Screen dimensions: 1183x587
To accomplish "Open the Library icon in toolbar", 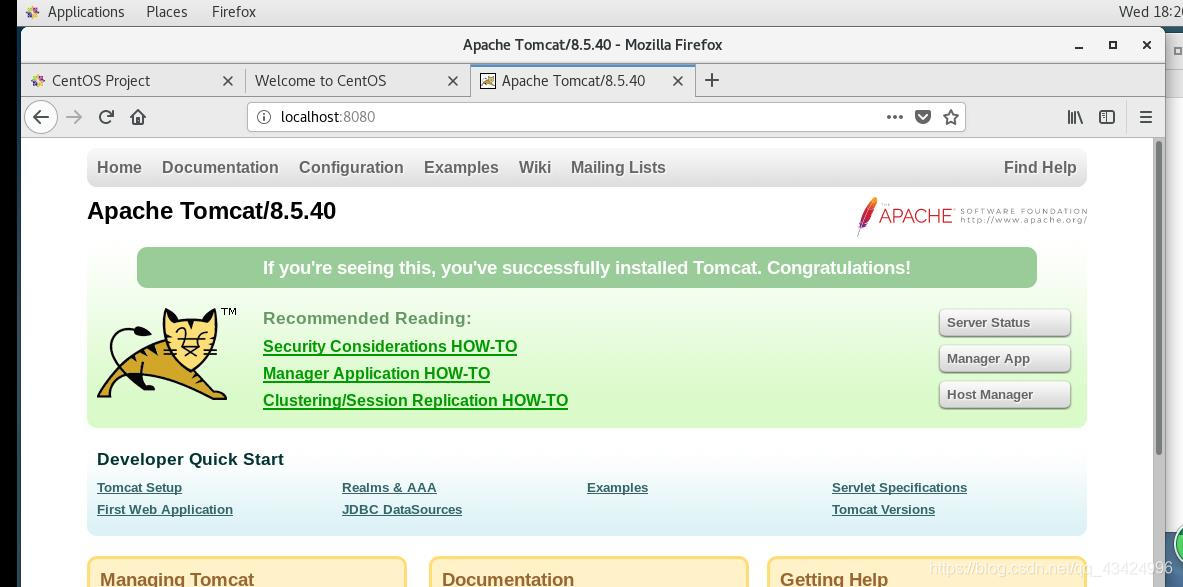I will tap(1075, 117).
